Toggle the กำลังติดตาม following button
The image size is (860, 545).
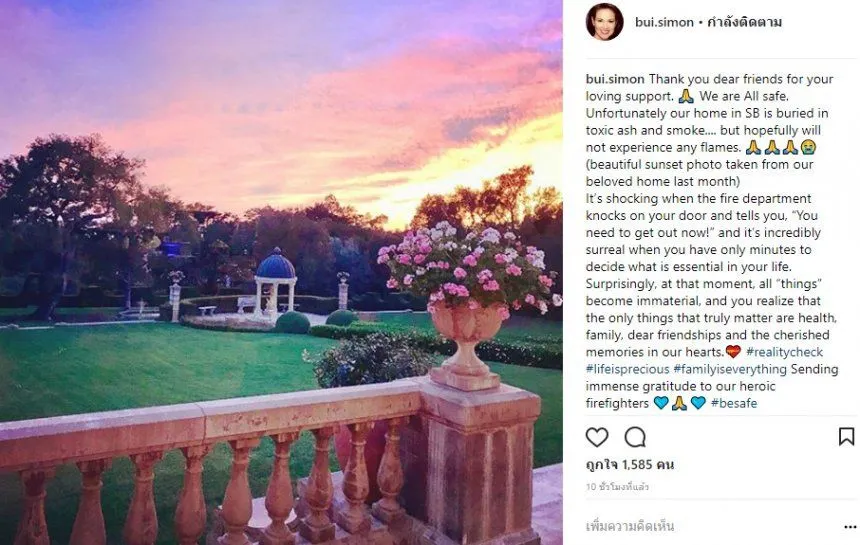coord(746,22)
